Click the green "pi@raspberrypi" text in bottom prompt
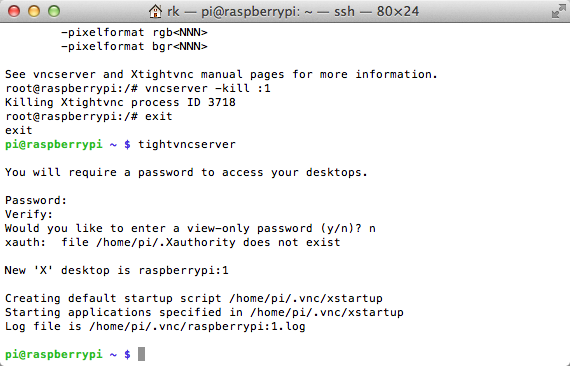 53,354
